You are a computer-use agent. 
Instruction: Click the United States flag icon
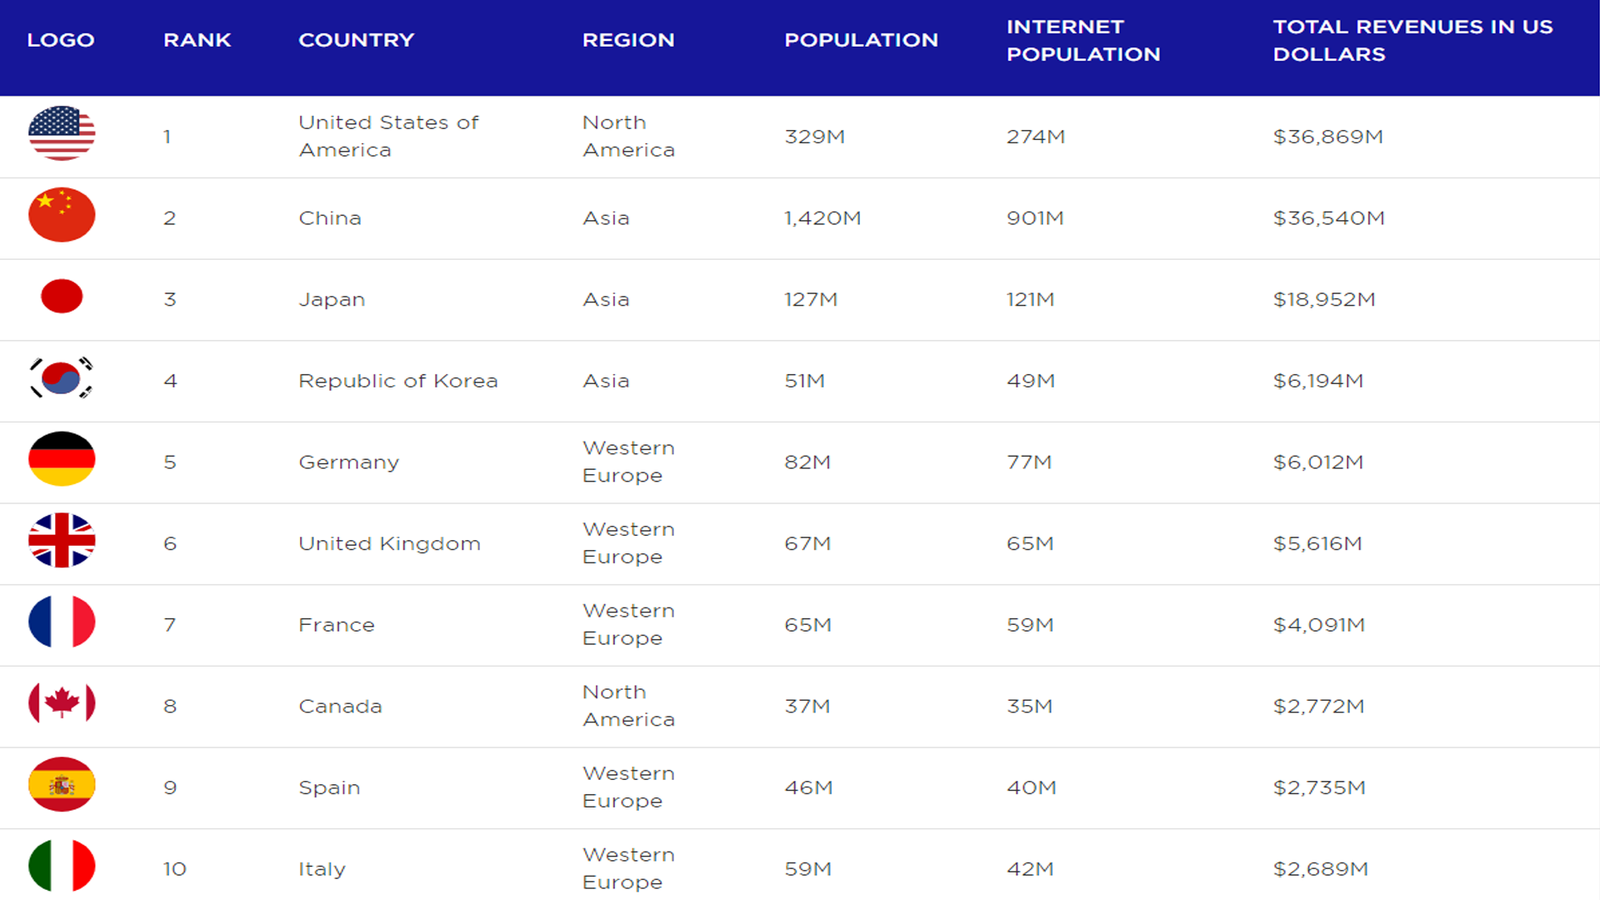[x=62, y=137]
